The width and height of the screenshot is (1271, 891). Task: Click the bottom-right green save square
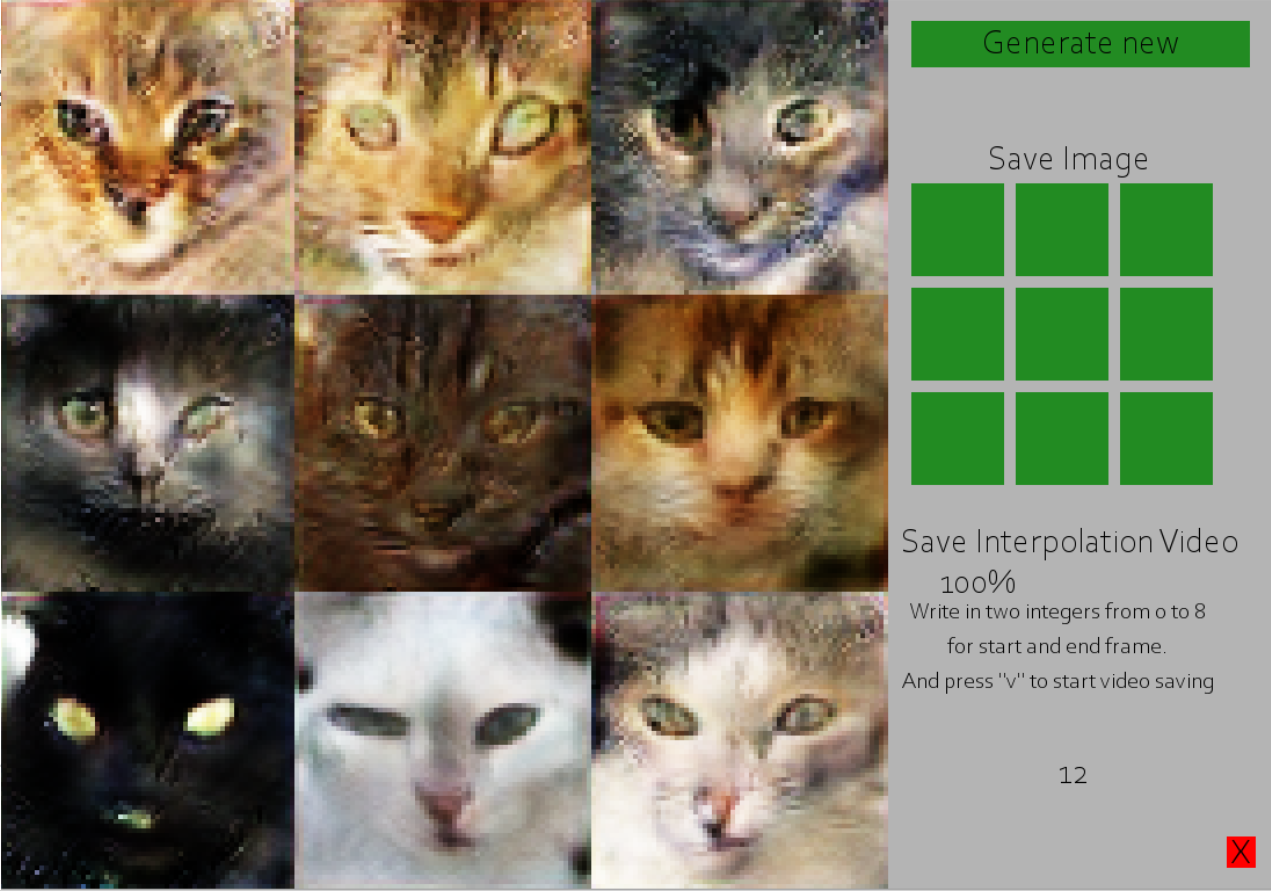tap(1166, 438)
